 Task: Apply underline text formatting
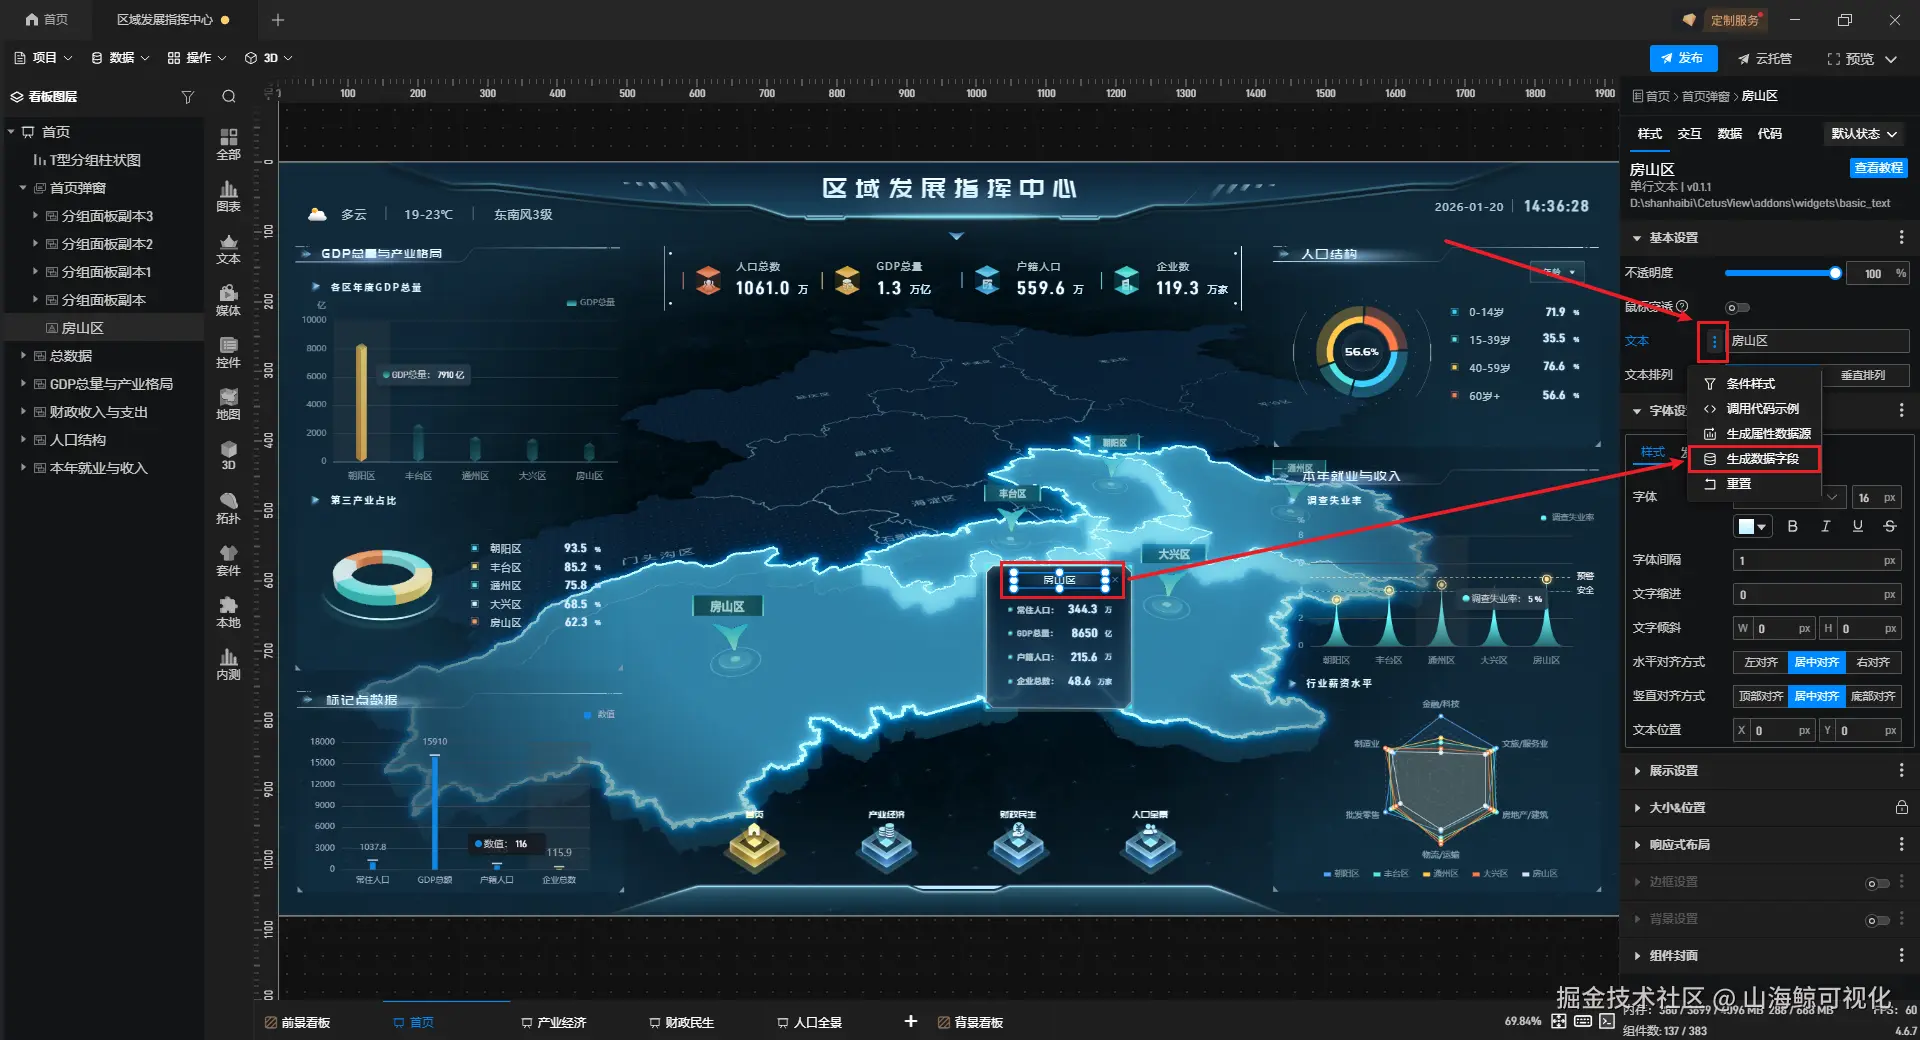point(1857,526)
